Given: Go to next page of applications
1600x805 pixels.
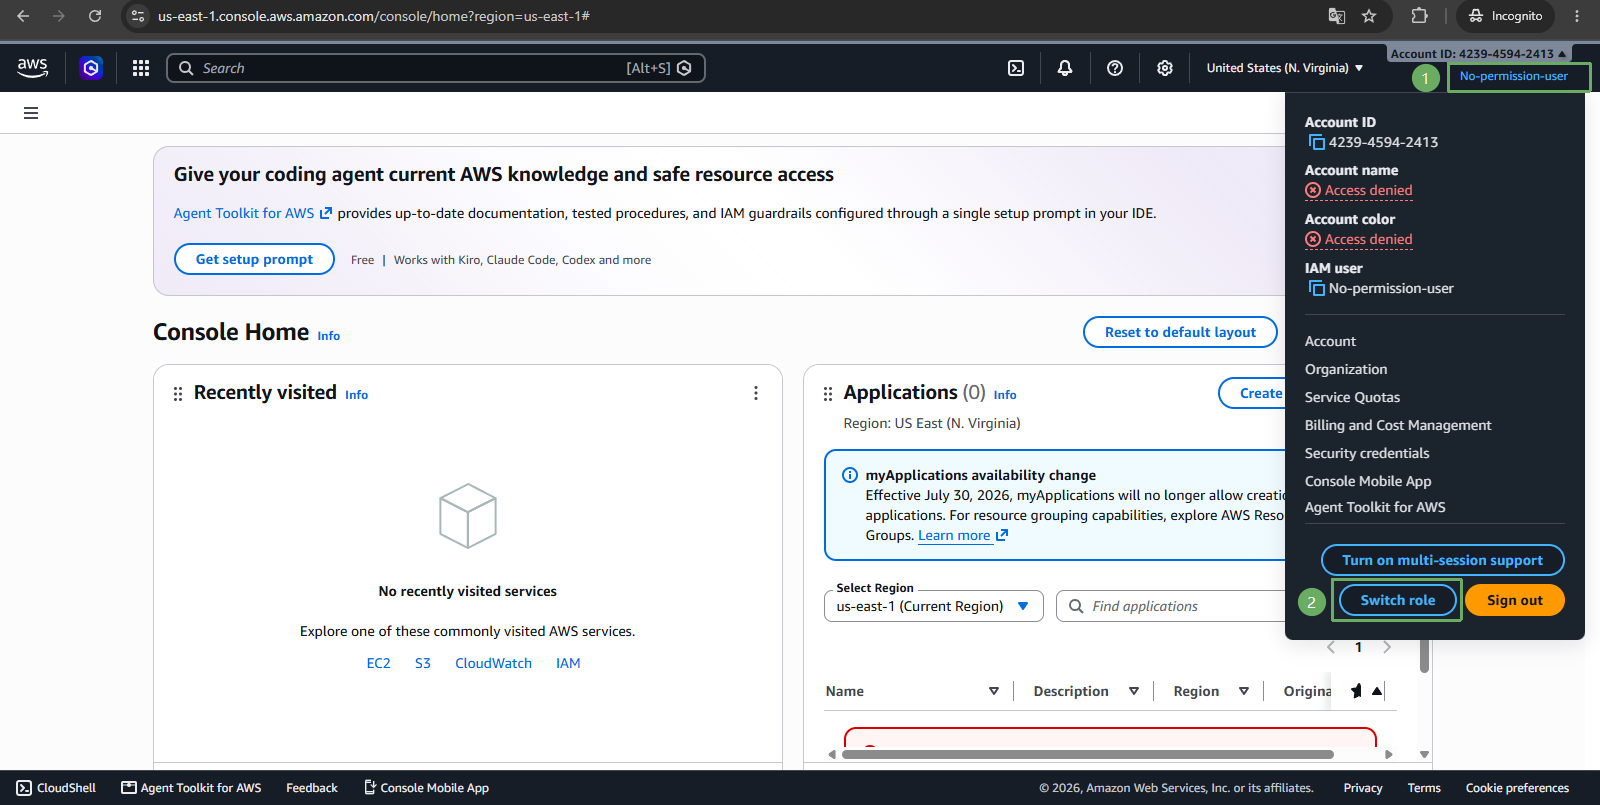Looking at the screenshot, I should click(x=1387, y=647).
